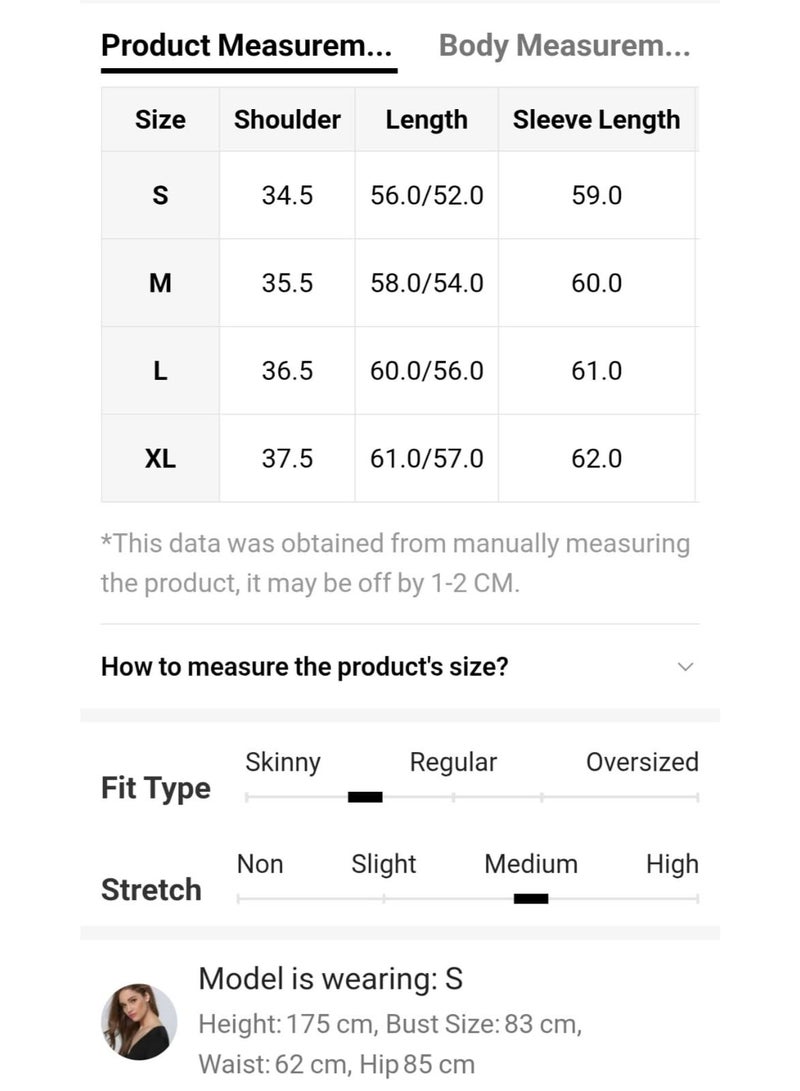This screenshot has width=800, height=1091.
Task: Expand the how to measure chevron
Action: tap(685, 667)
